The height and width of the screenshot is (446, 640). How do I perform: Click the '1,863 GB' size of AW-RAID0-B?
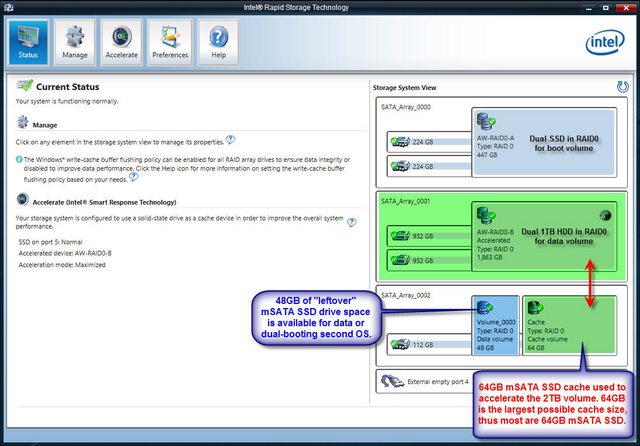click(490, 257)
